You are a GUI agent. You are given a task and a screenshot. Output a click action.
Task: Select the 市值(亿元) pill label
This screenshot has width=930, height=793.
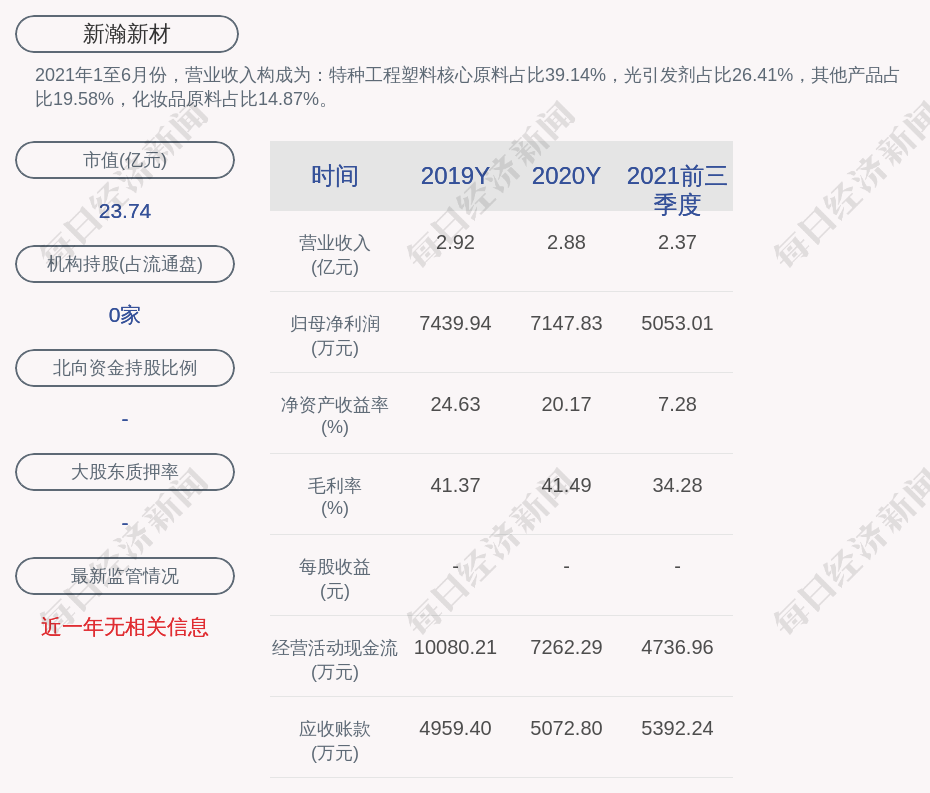tap(125, 160)
